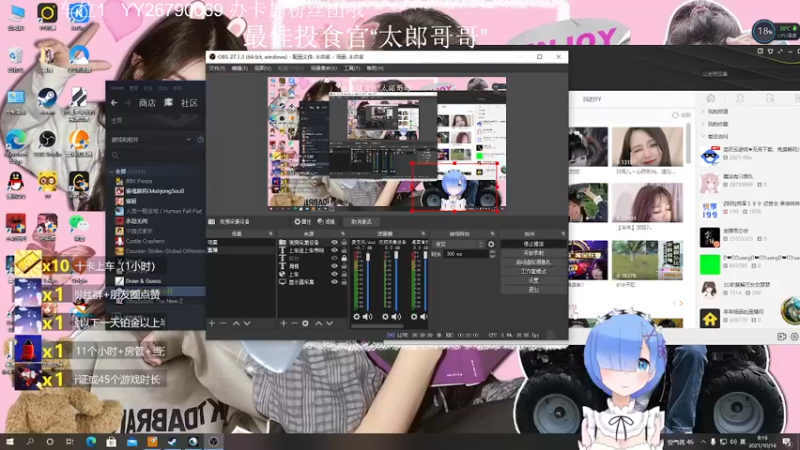Decrease transition duration with the down arrow
Screen dimensions: 800x450
[492, 256]
